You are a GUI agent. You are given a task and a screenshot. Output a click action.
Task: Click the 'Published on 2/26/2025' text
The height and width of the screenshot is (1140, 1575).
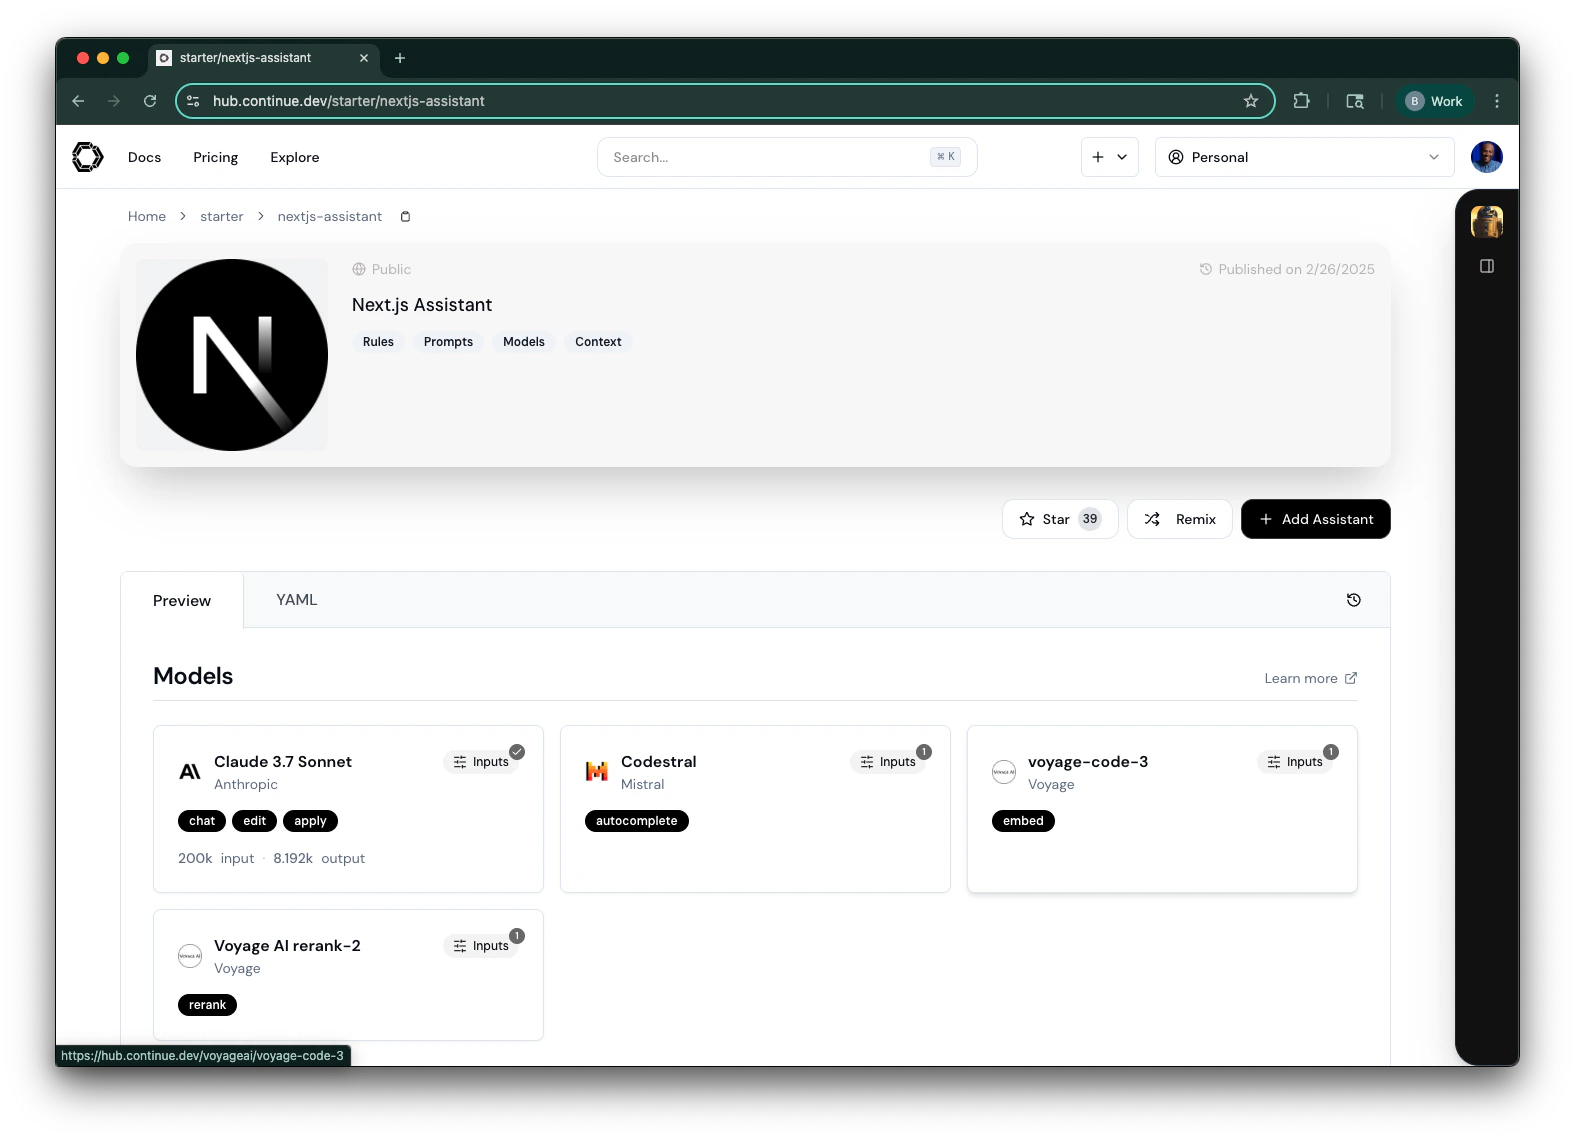pyautogui.click(x=1296, y=269)
